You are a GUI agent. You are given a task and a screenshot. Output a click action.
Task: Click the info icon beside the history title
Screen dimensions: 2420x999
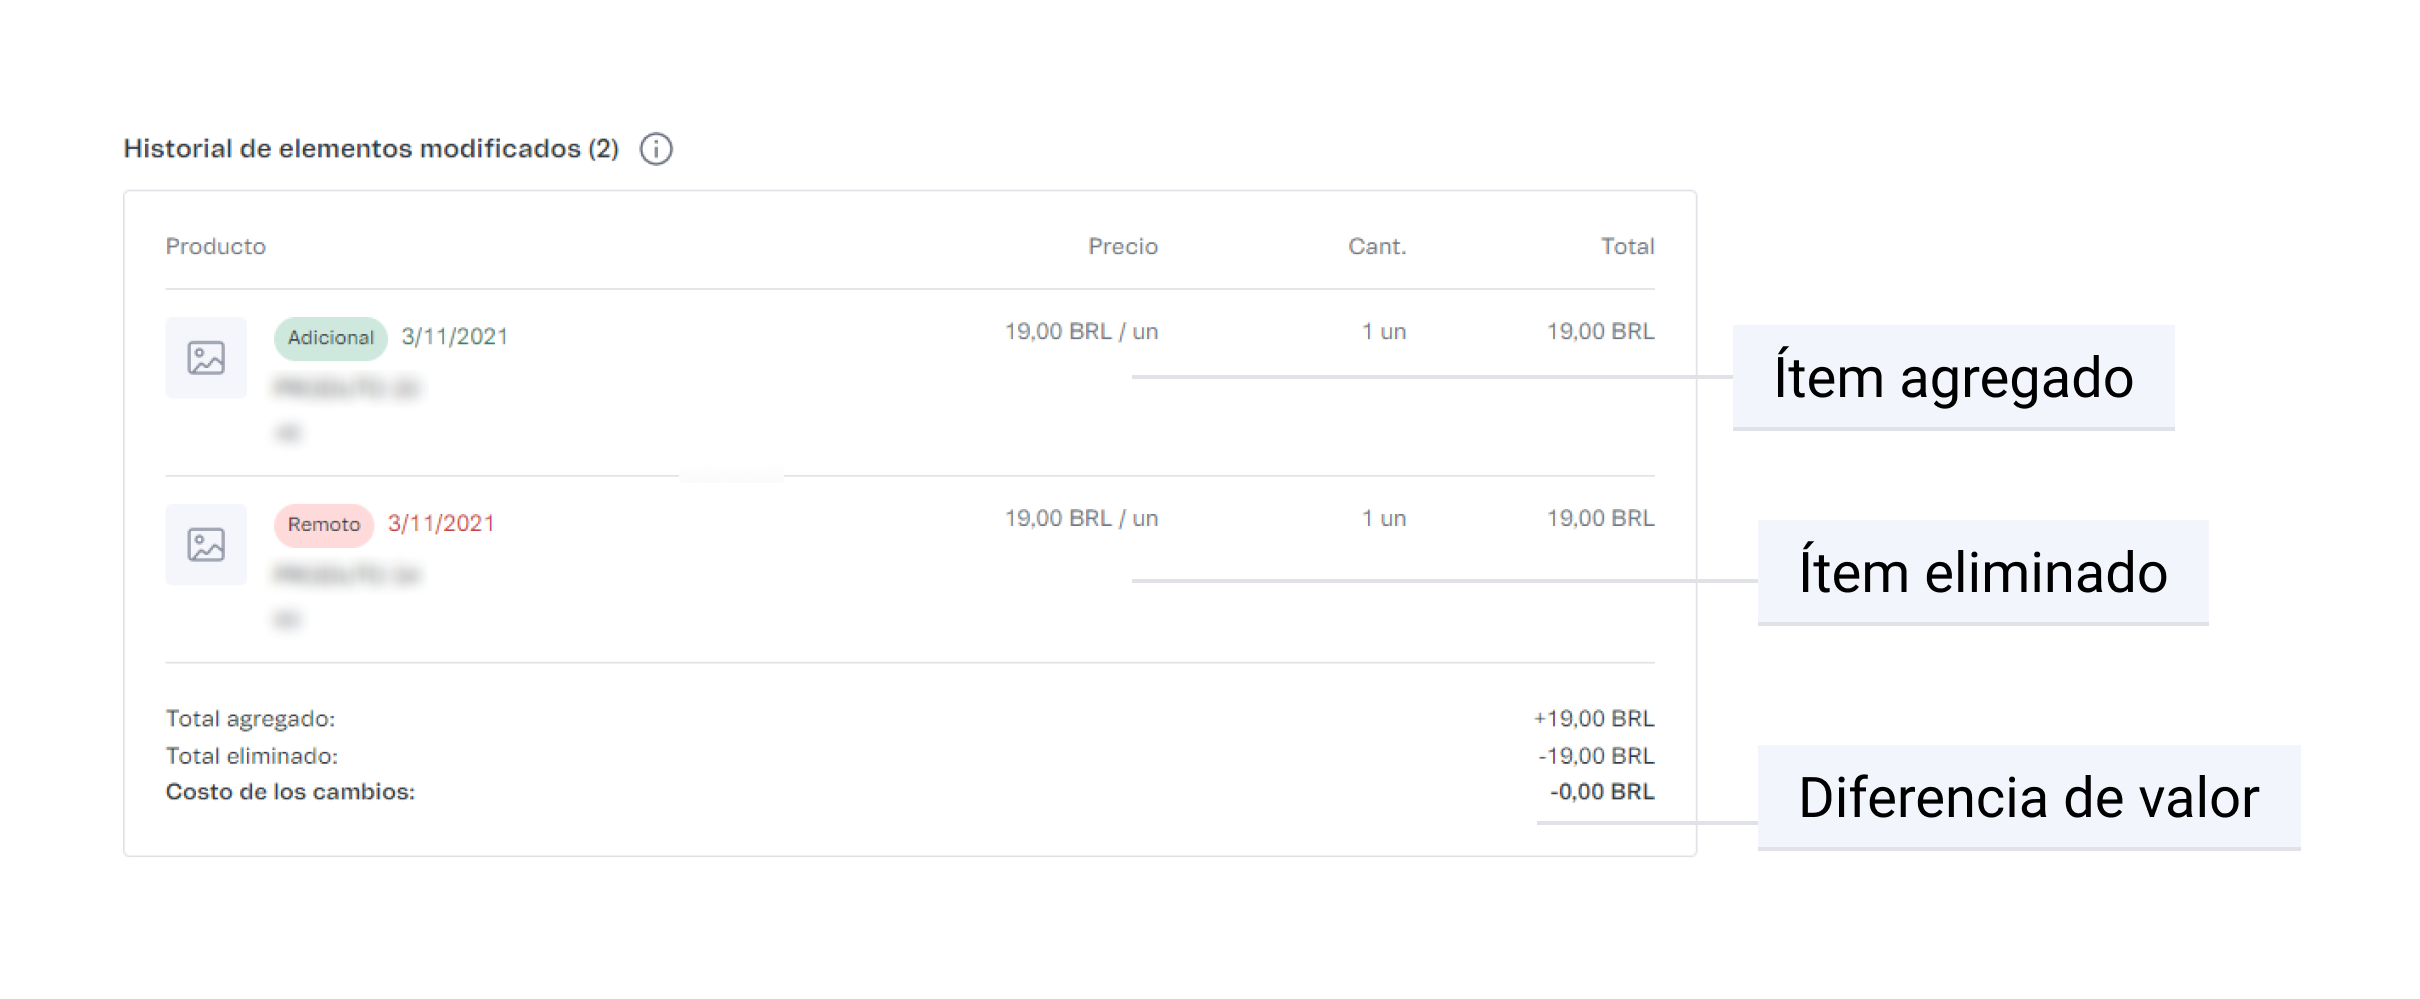click(x=656, y=149)
